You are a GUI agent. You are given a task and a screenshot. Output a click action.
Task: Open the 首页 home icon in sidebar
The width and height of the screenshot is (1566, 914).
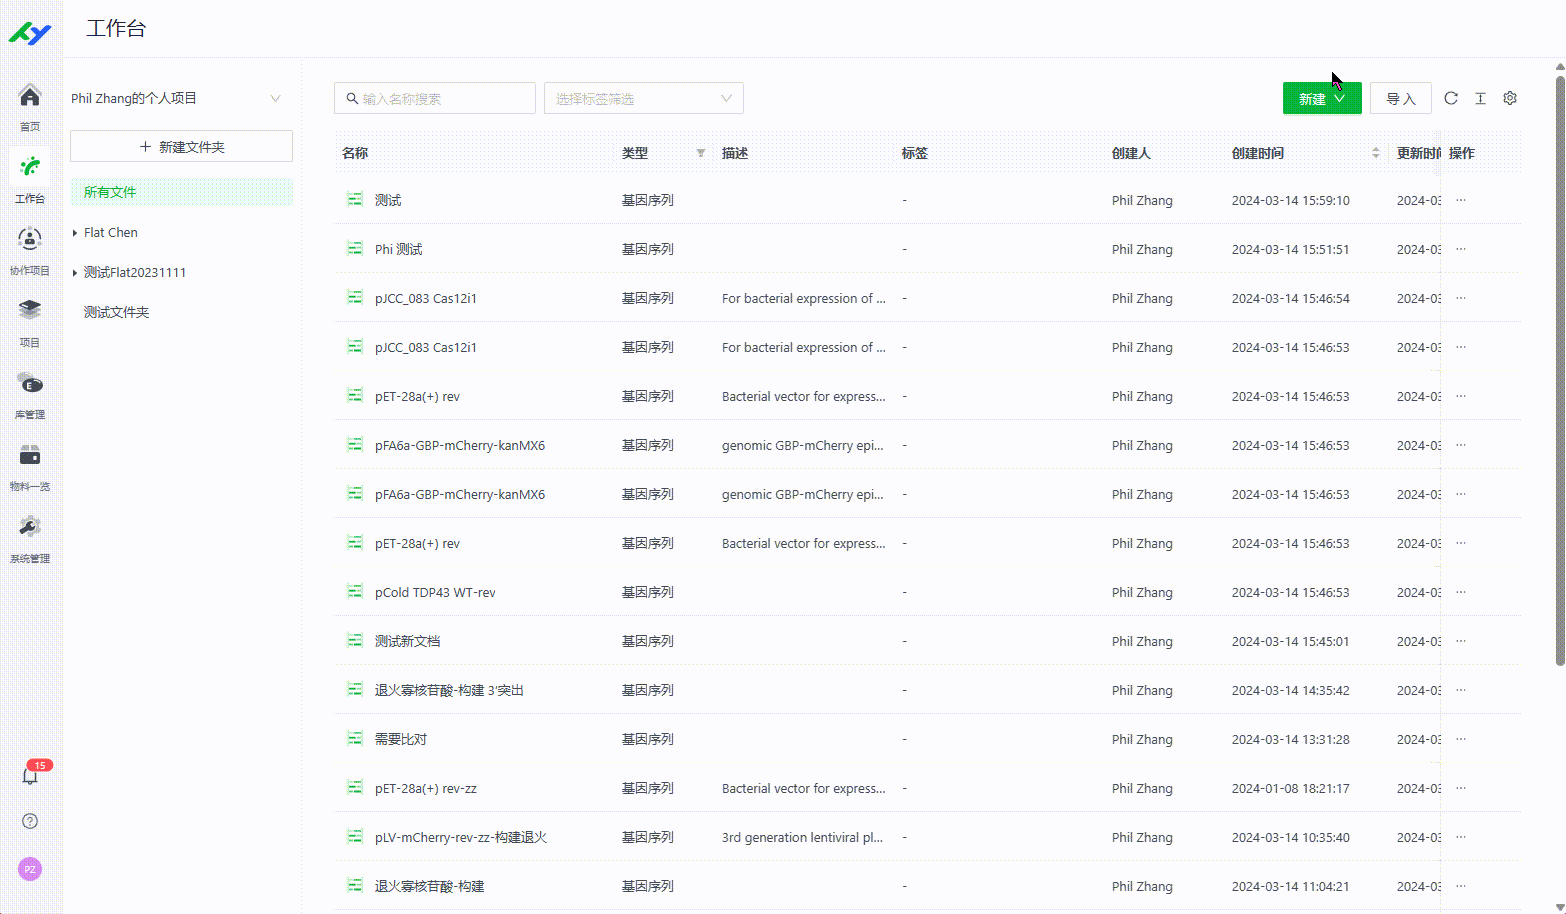[x=30, y=97]
